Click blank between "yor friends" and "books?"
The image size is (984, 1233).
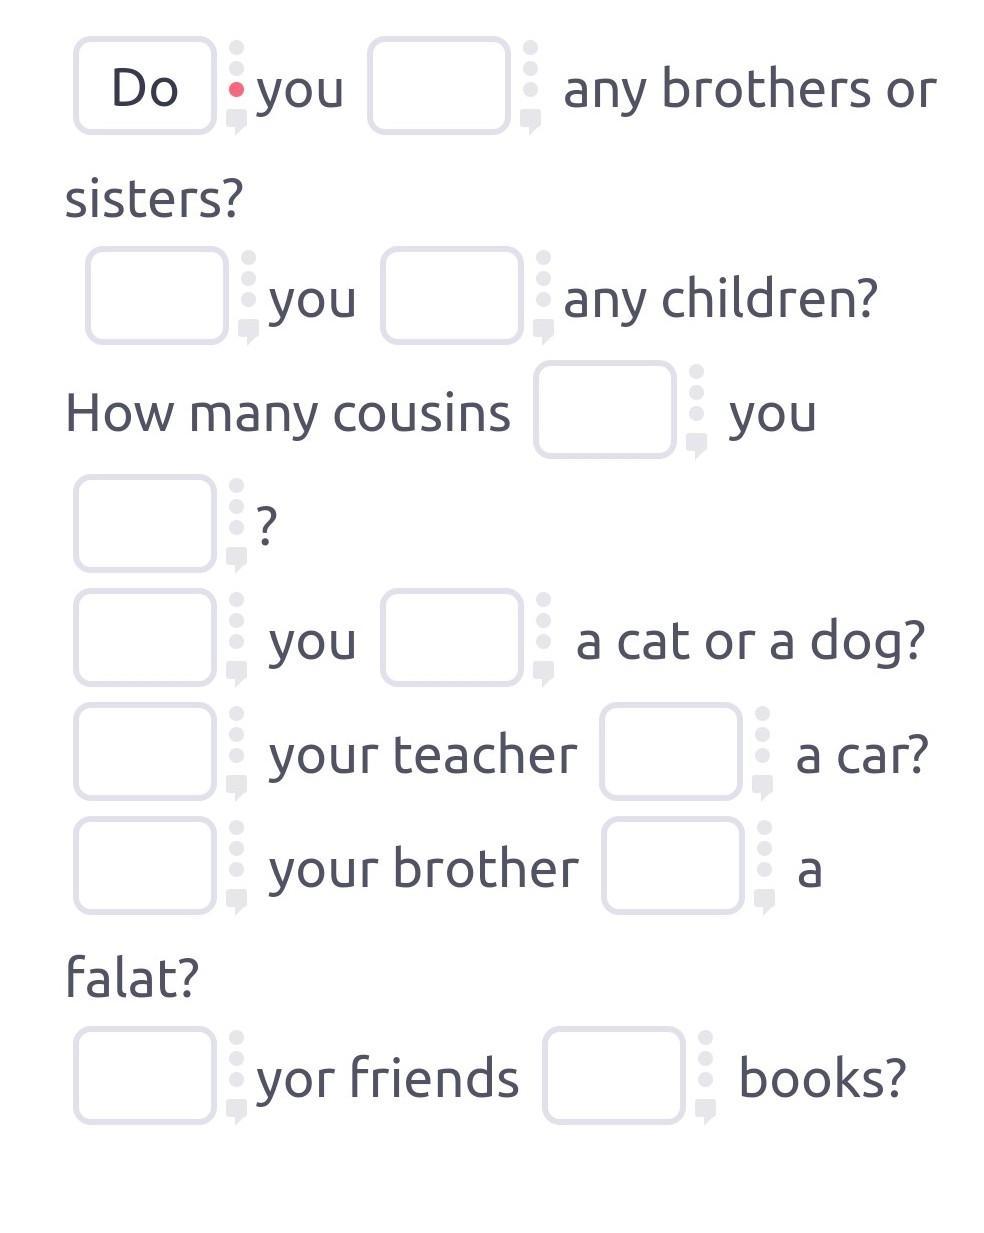614,1076
